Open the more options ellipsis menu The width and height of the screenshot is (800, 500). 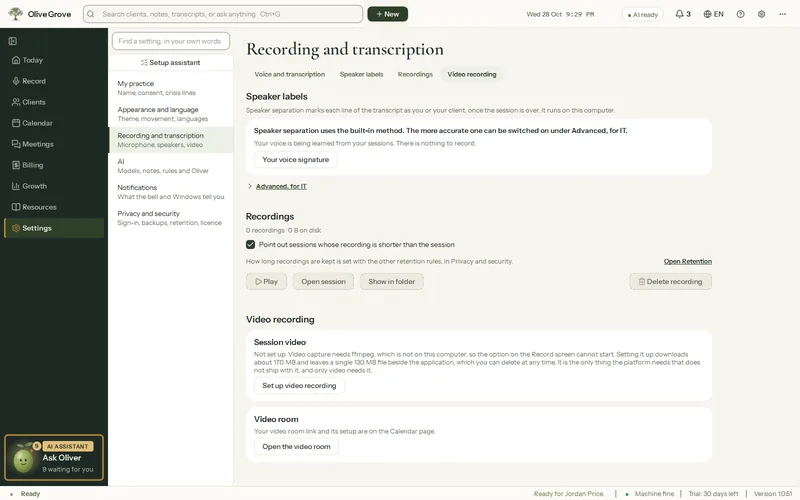click(782, 14)
